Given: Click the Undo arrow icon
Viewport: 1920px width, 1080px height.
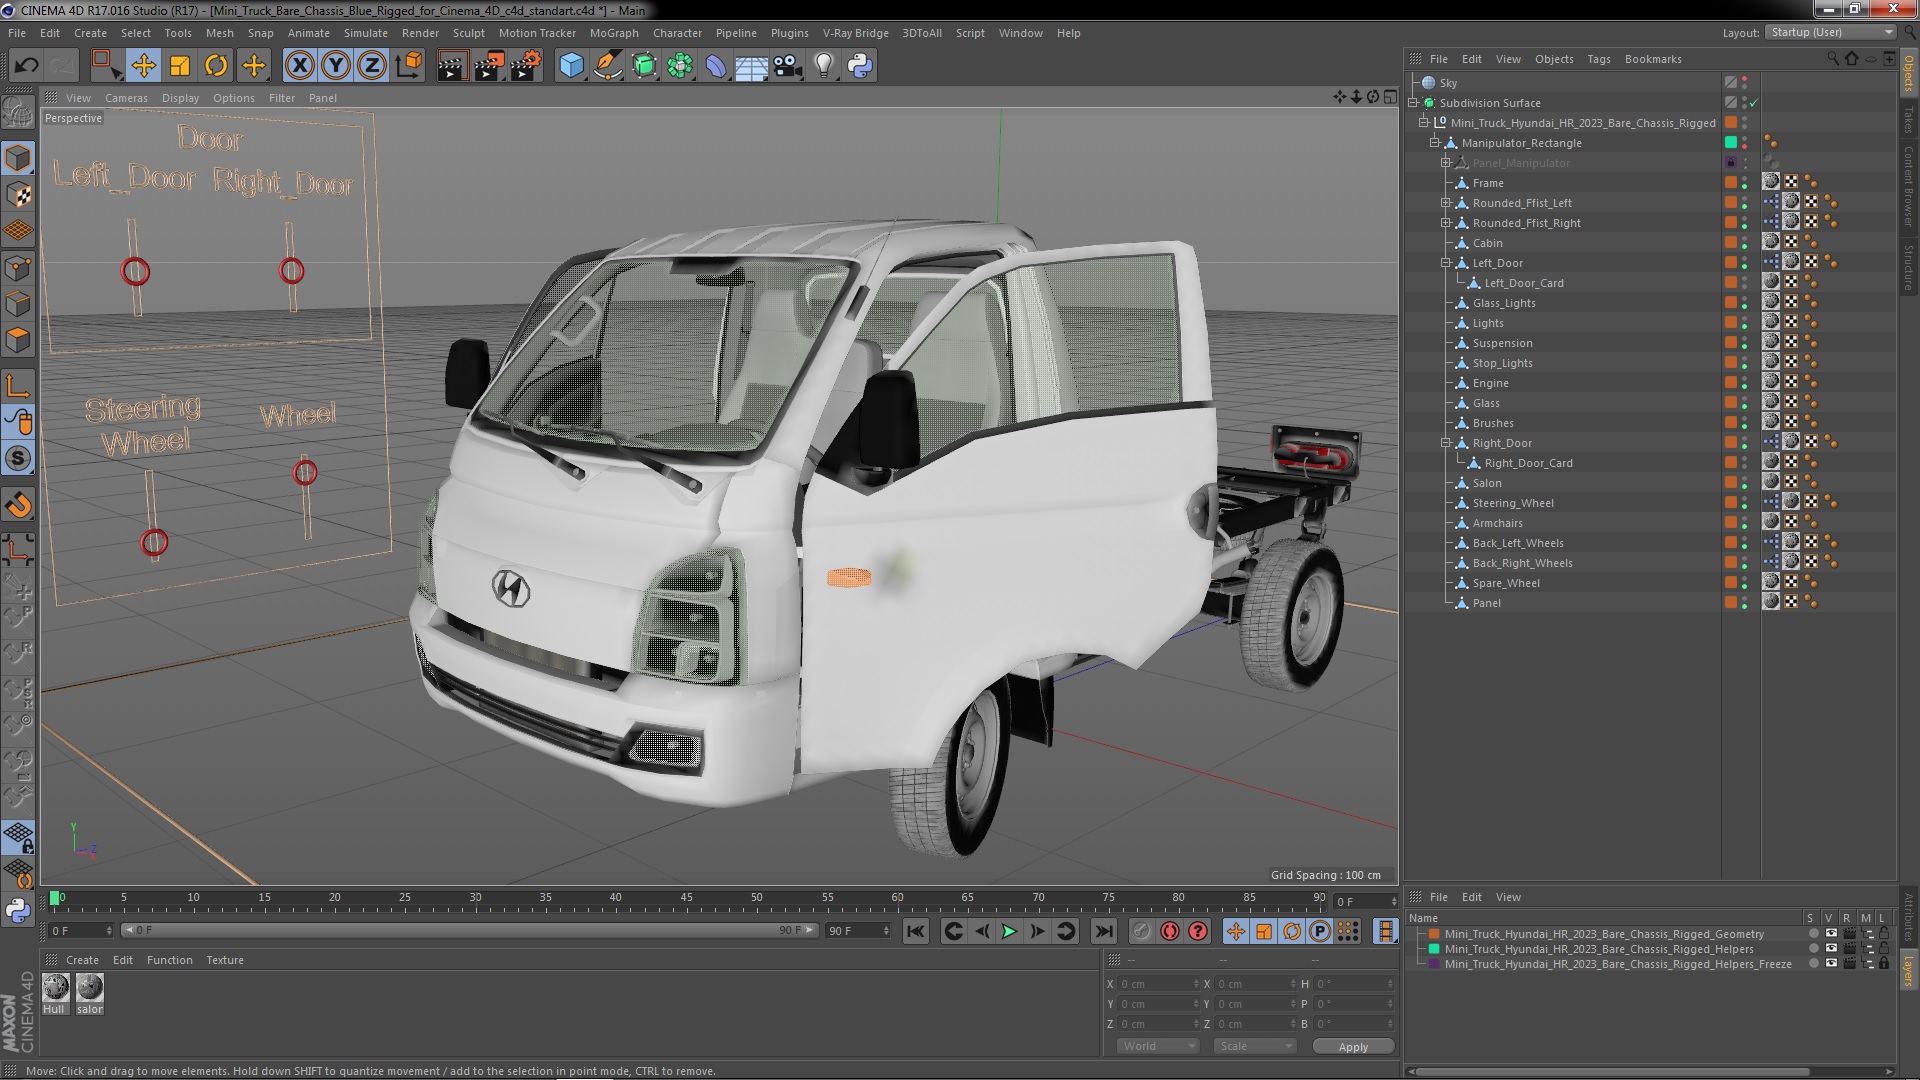Looking at the screenshot, I should coord(26,66).
